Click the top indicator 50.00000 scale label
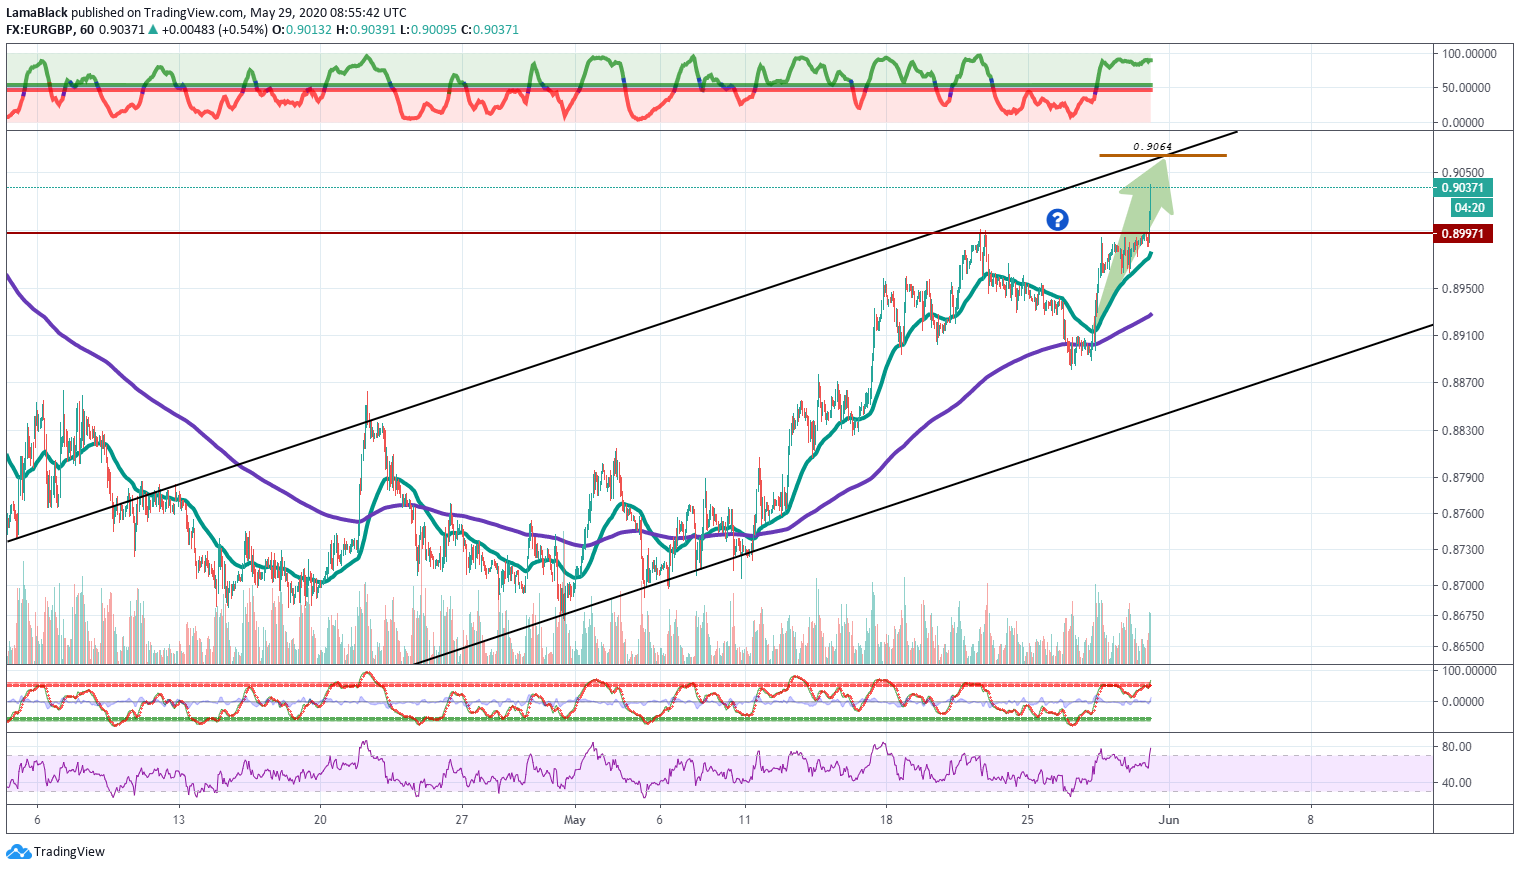This screenshot has height=870, width=1520. pos(1465,88)
